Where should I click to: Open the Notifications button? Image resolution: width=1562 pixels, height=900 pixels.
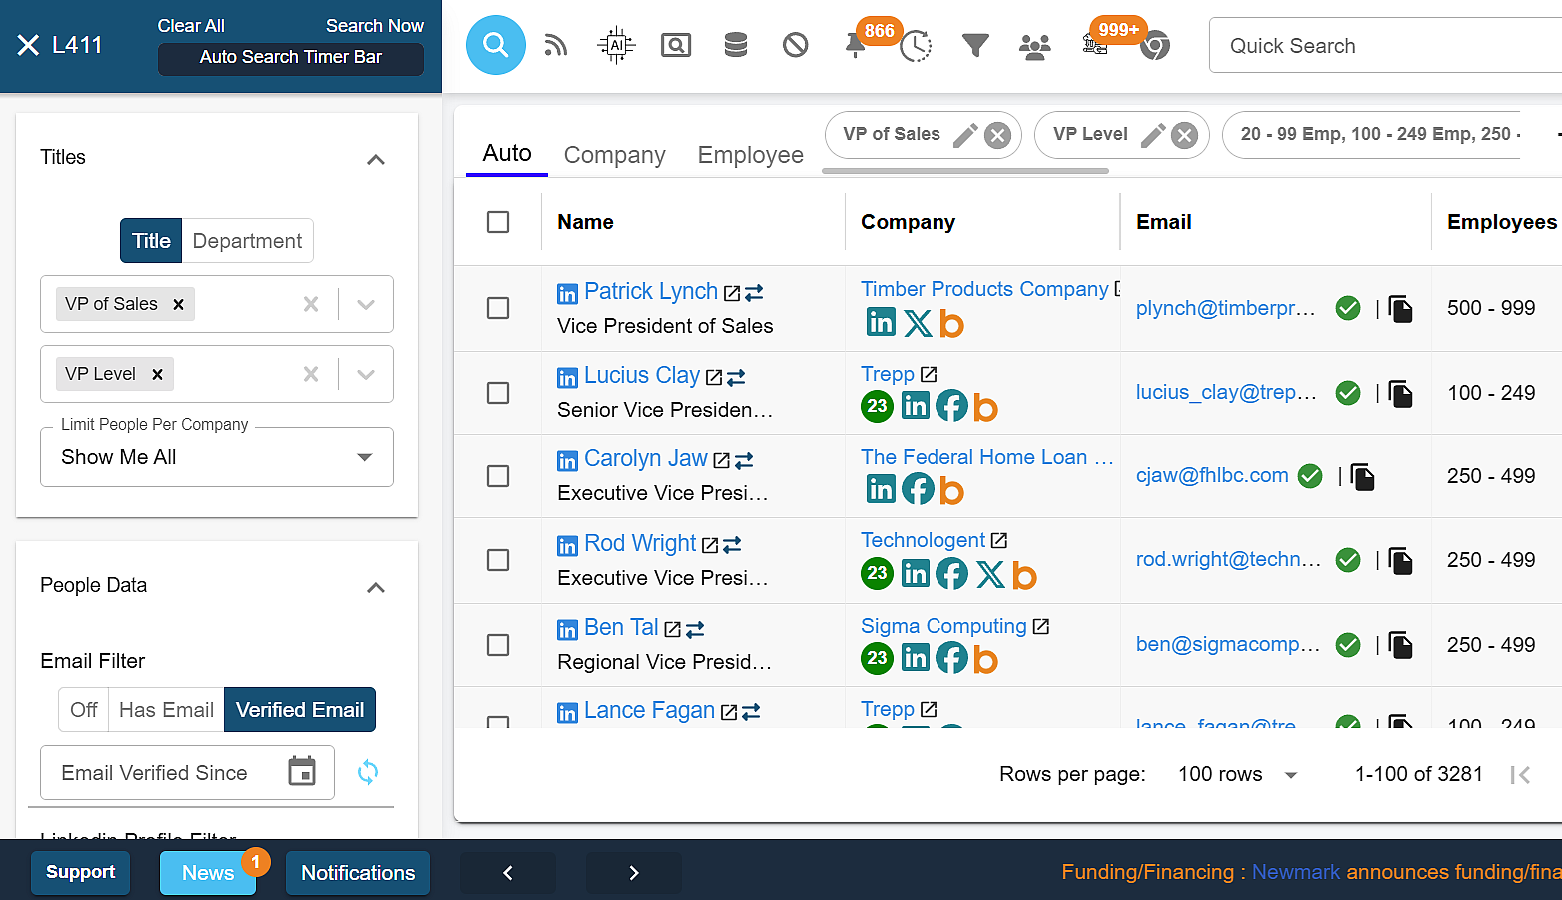pos(358,873)
